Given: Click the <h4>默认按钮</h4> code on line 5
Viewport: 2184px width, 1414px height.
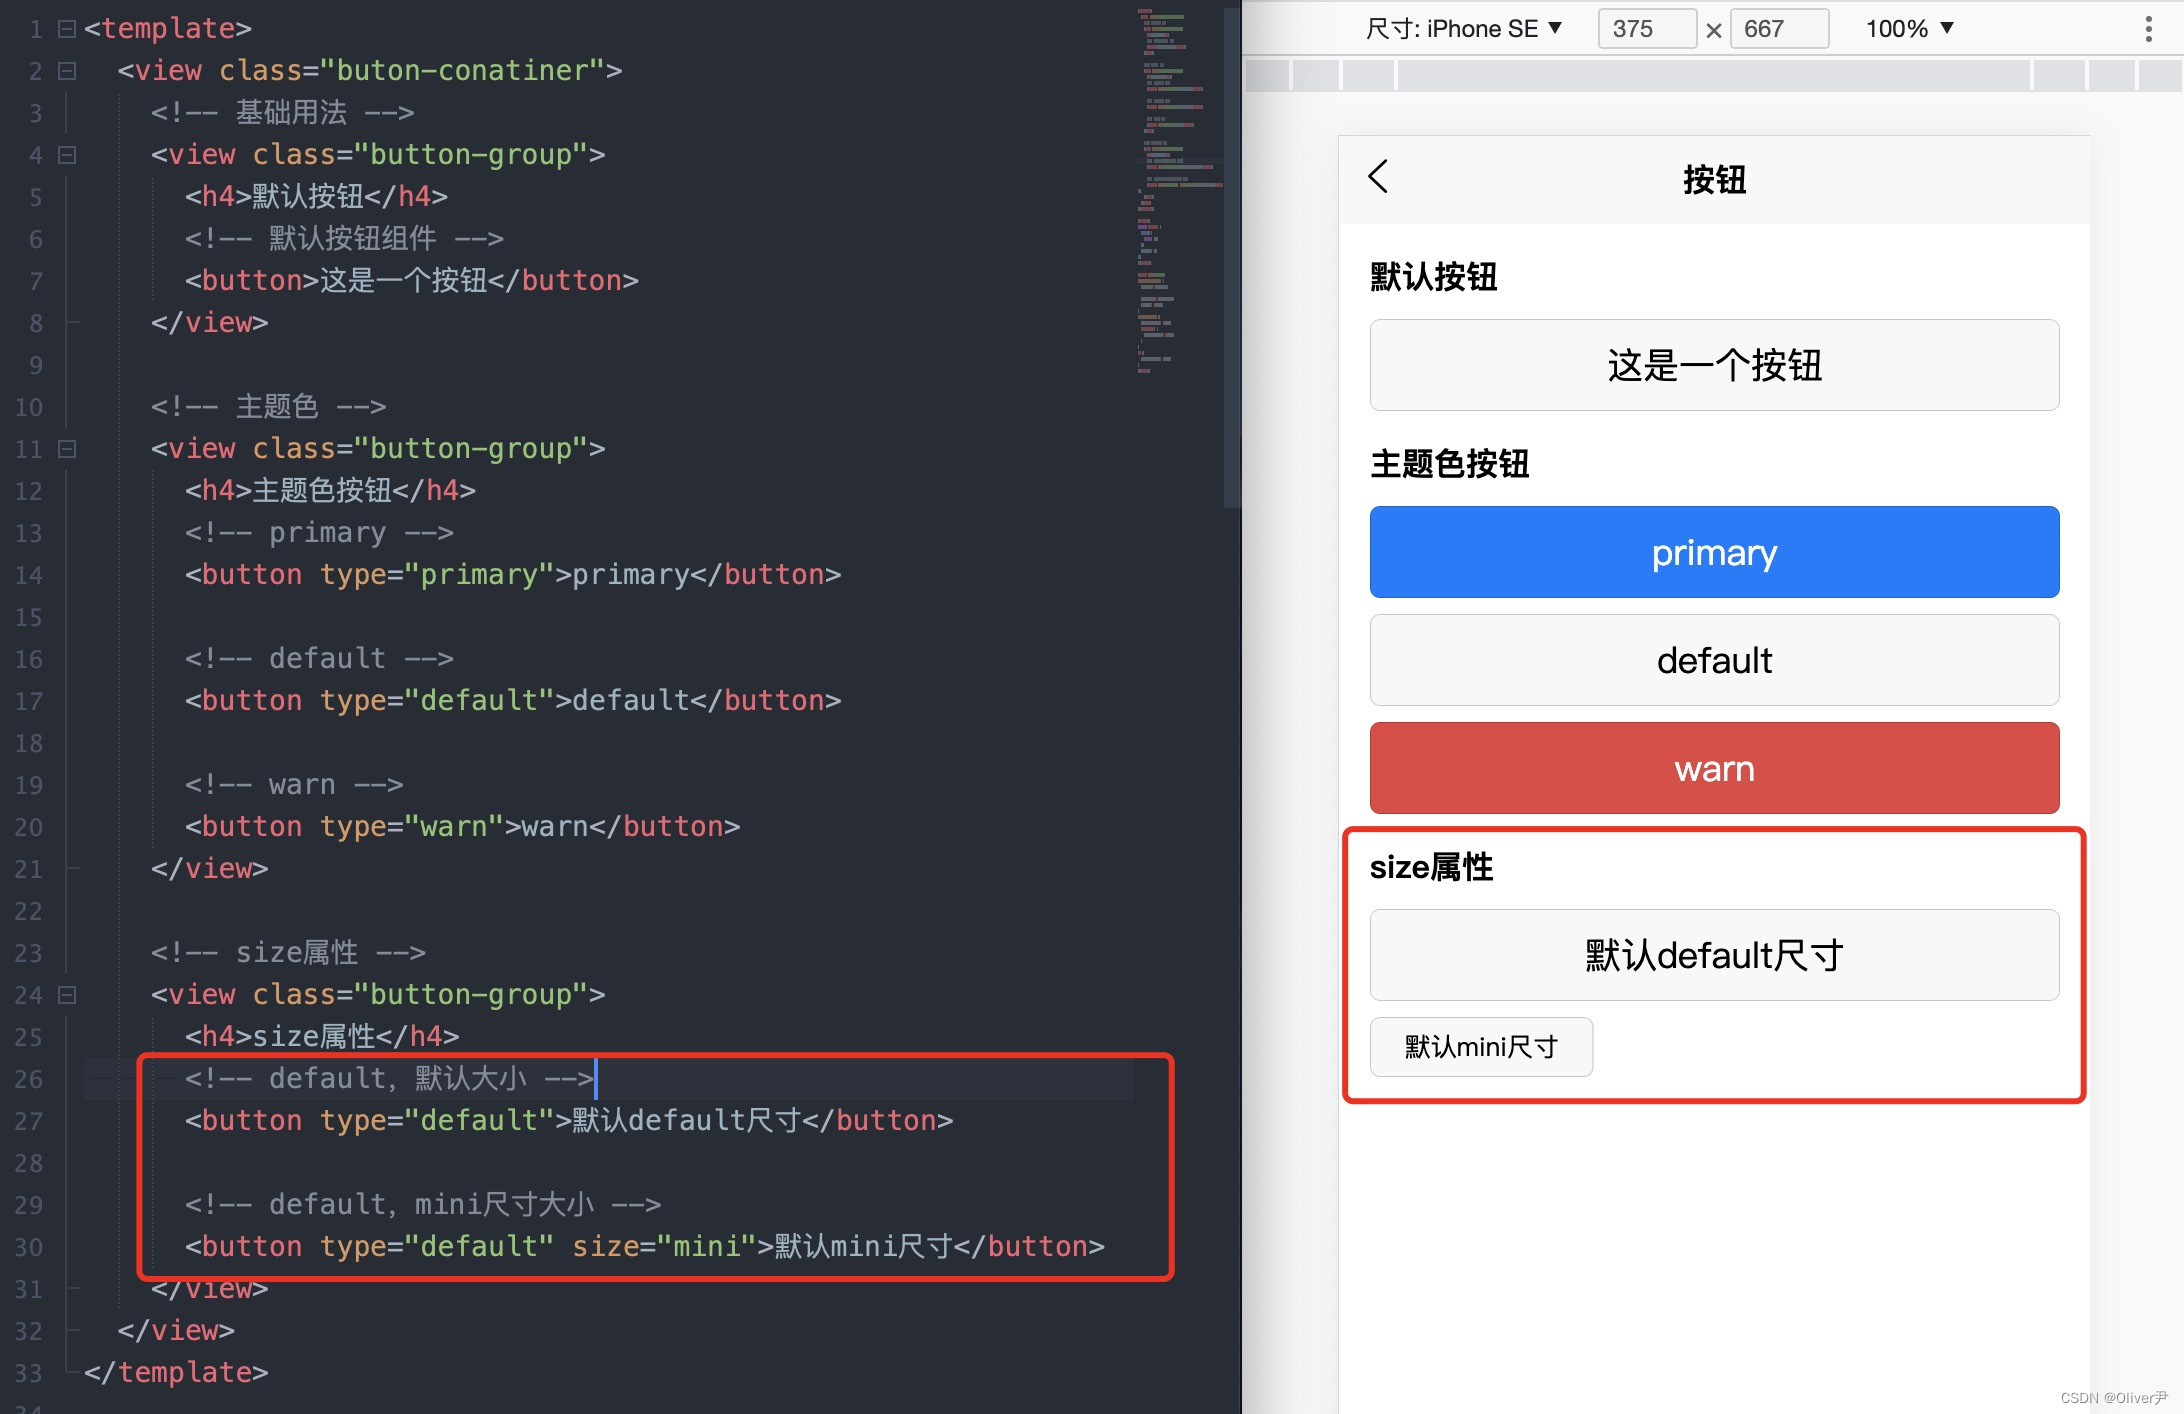Looking at the screenshot, I should click(x=316, y=196).
